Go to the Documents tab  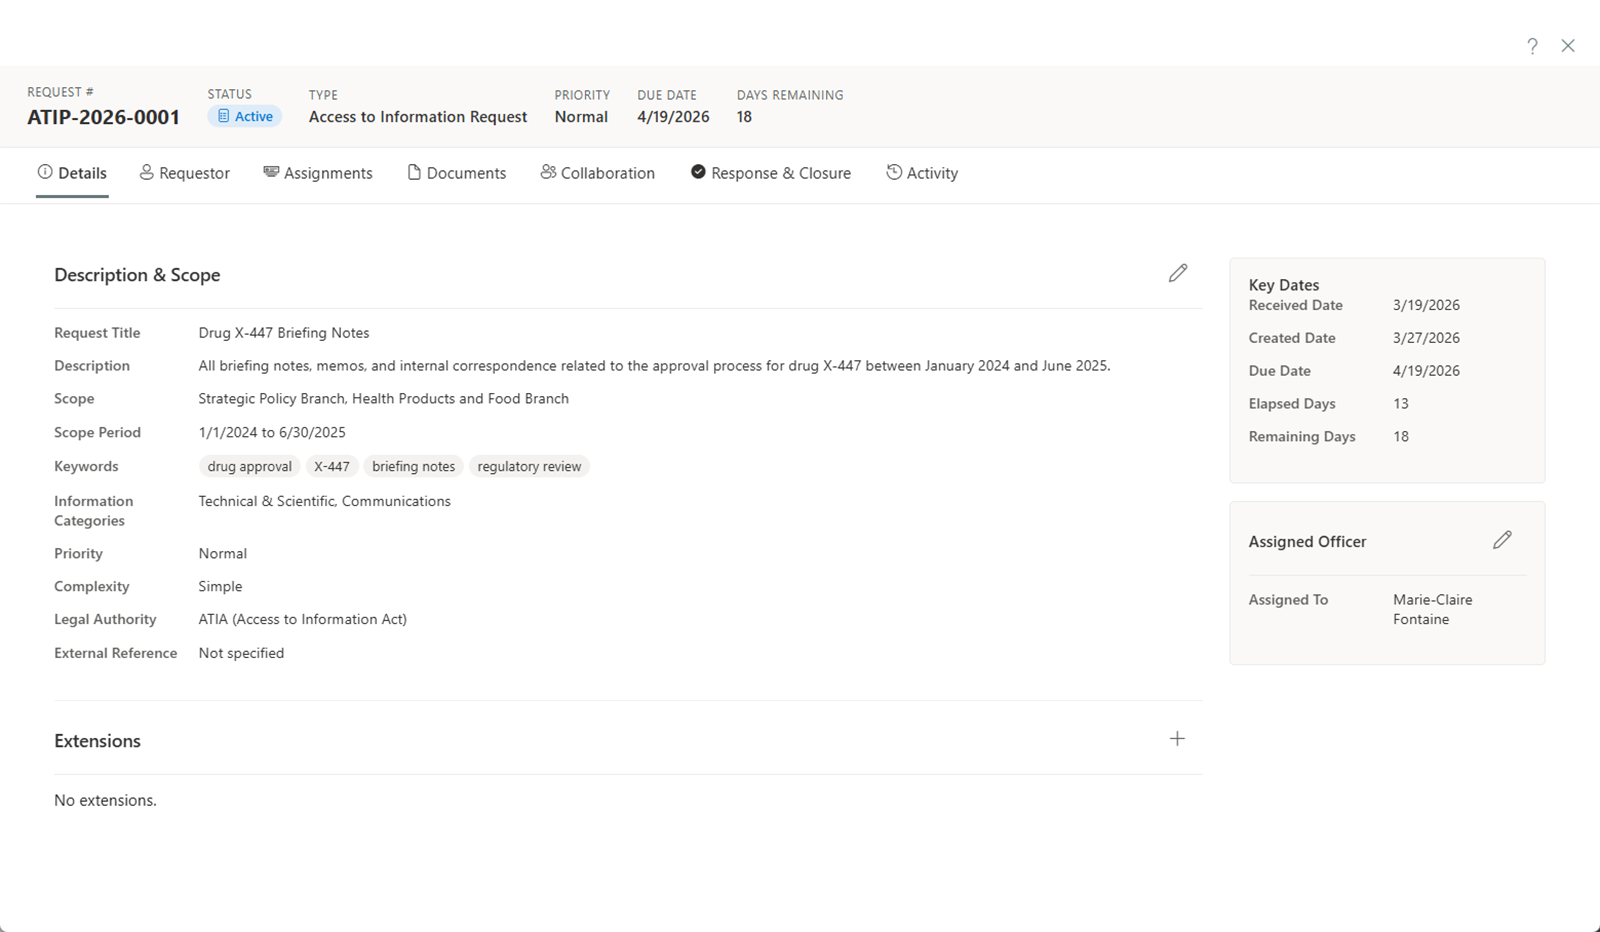point(457,173)
